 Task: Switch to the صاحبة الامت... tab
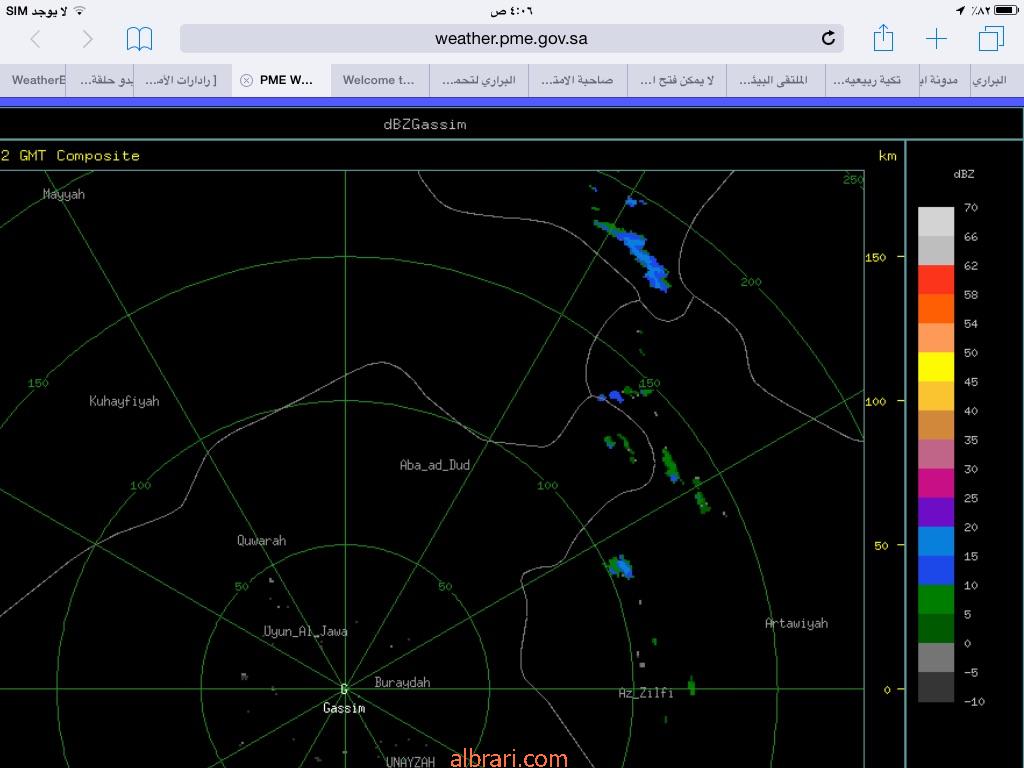[578, 80]
